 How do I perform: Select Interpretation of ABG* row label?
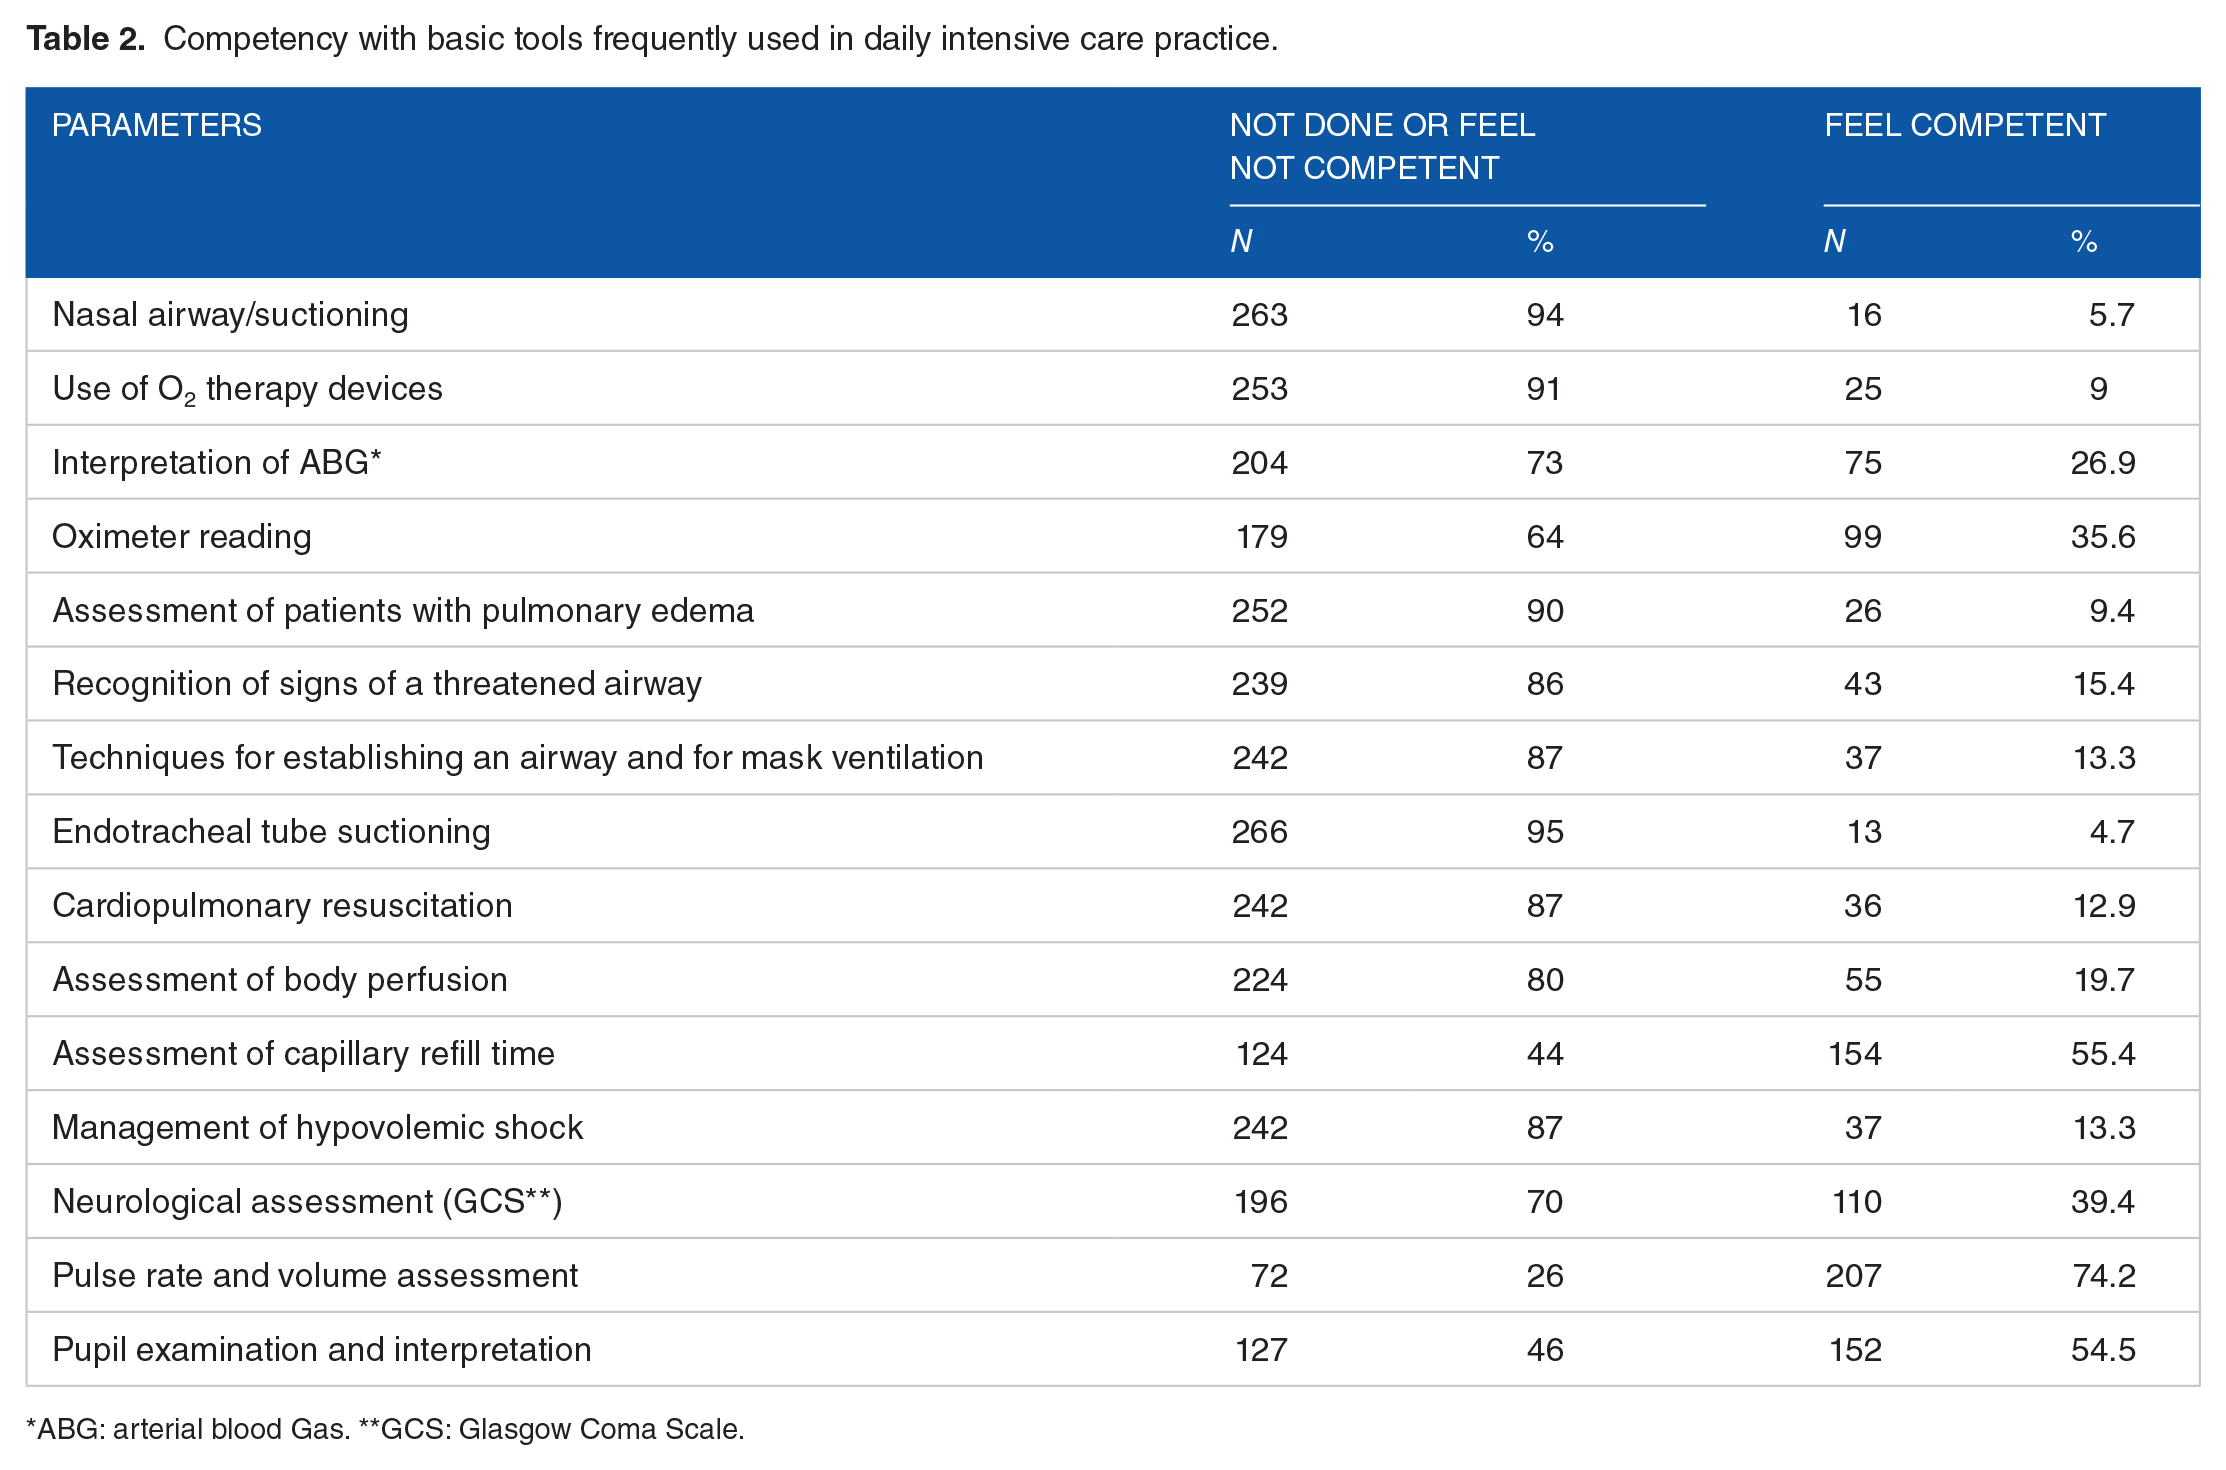pyautogui.click(x=217, y=463)
